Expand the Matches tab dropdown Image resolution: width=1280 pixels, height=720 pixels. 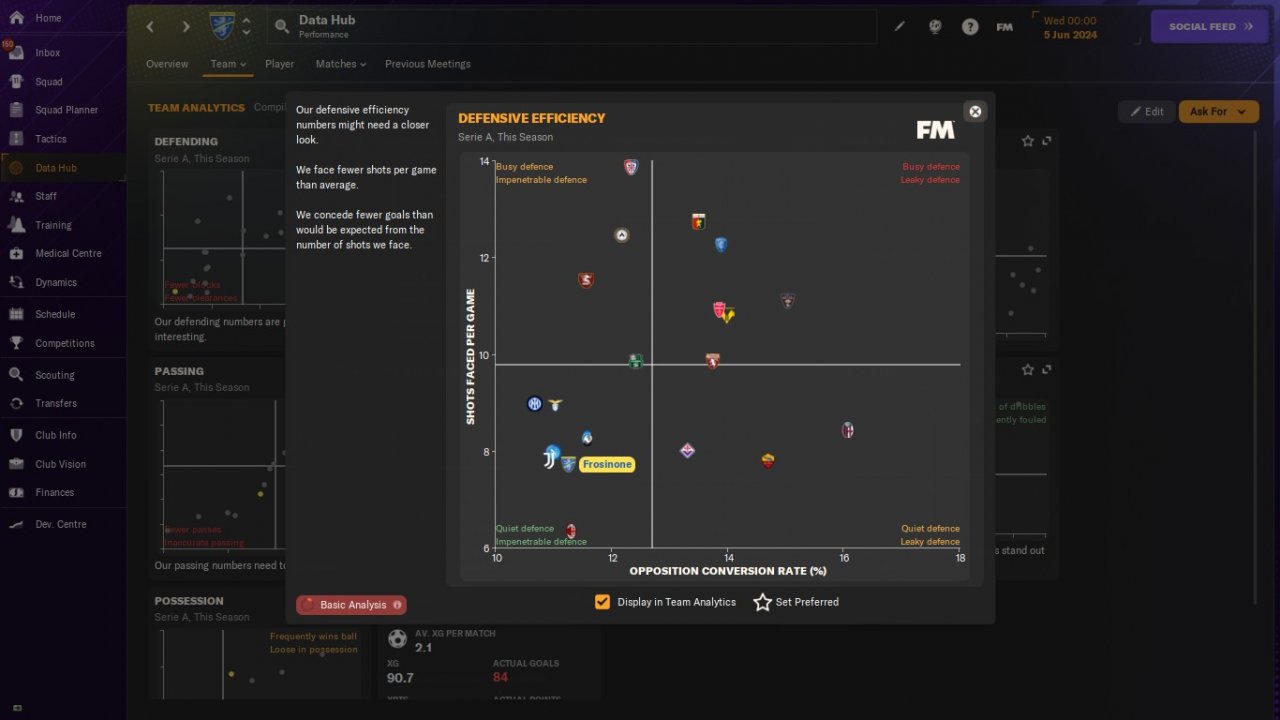click(x=341, y=64)
